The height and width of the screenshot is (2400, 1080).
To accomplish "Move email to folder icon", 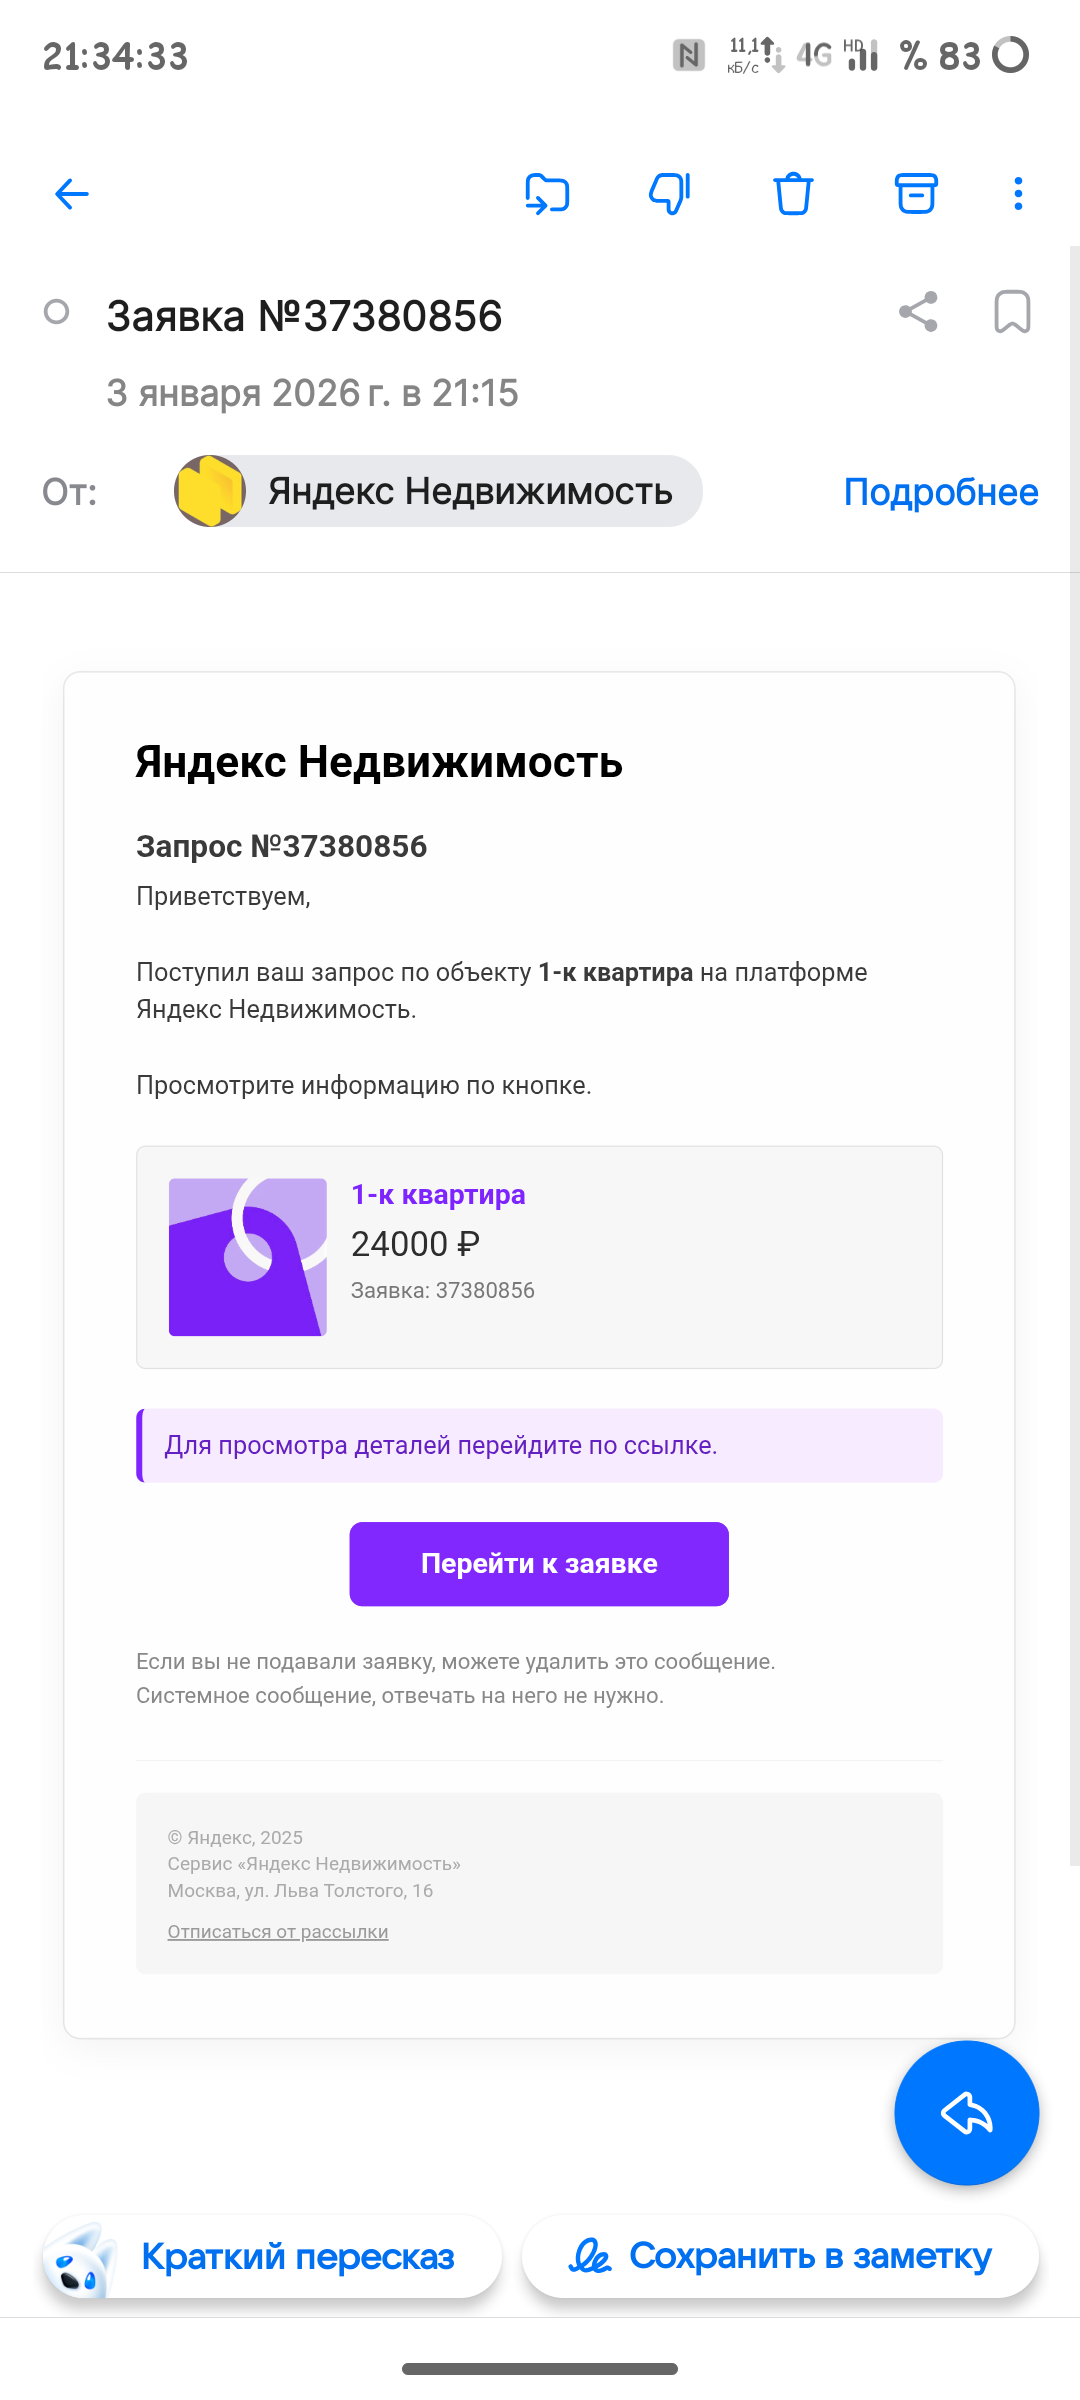I will tap(547, 194).
